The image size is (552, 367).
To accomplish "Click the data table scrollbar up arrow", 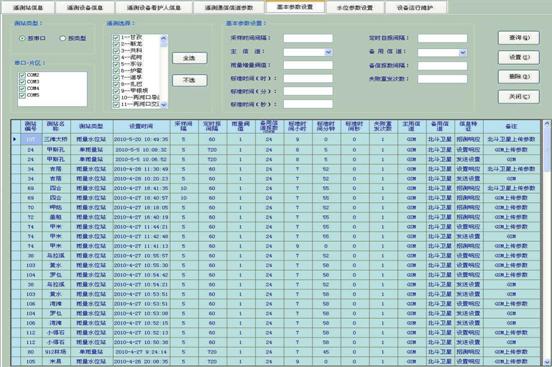I will 547,124.
